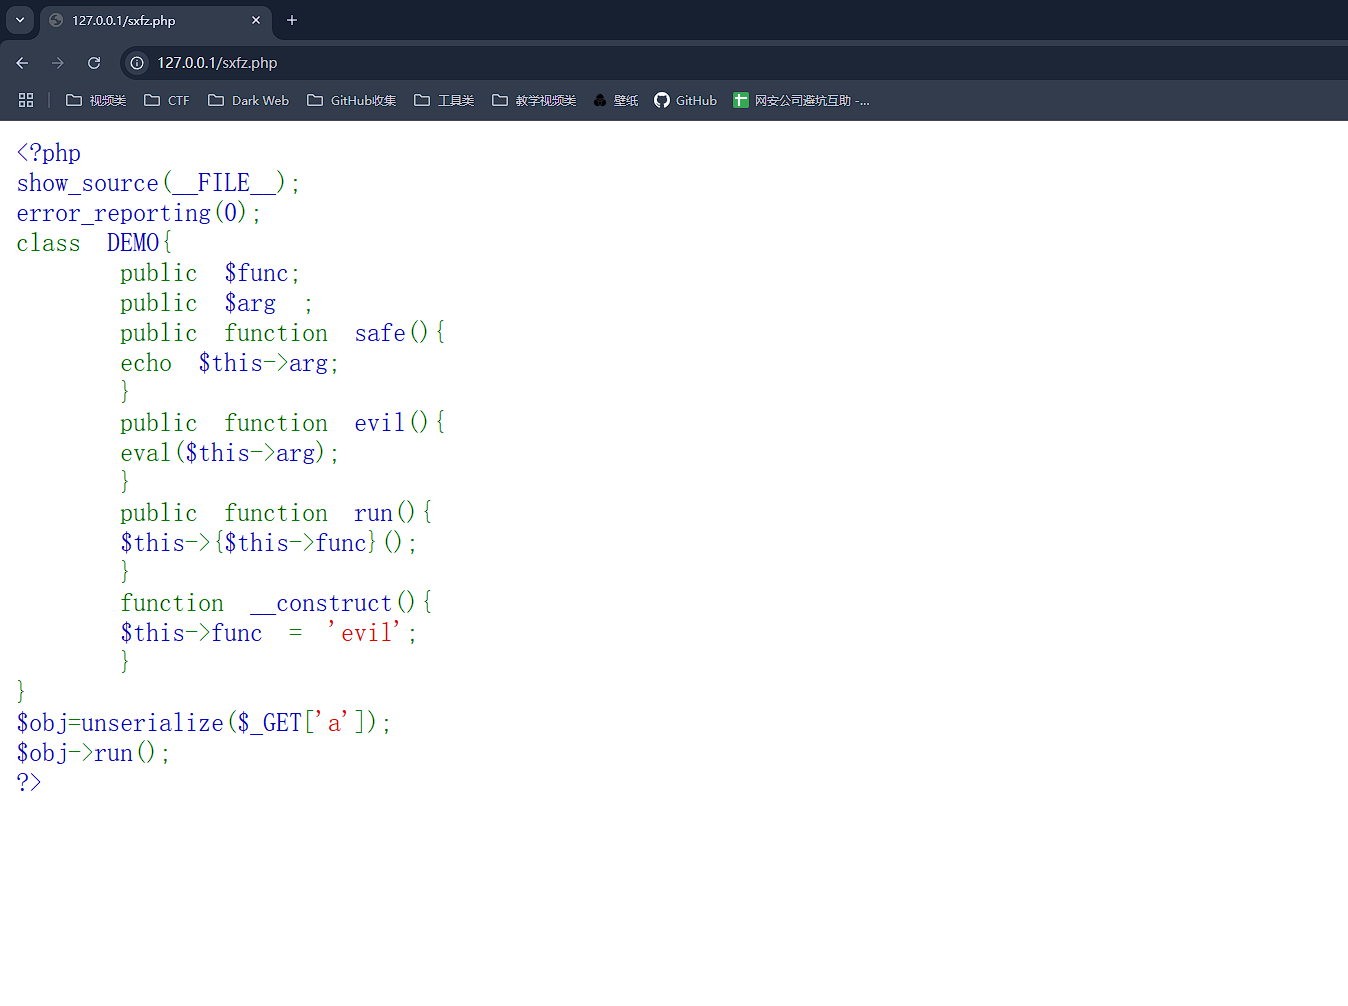This screenshot has height=1006, width=1348.
Task: Open a new tab with plus button
Action: 292,20
